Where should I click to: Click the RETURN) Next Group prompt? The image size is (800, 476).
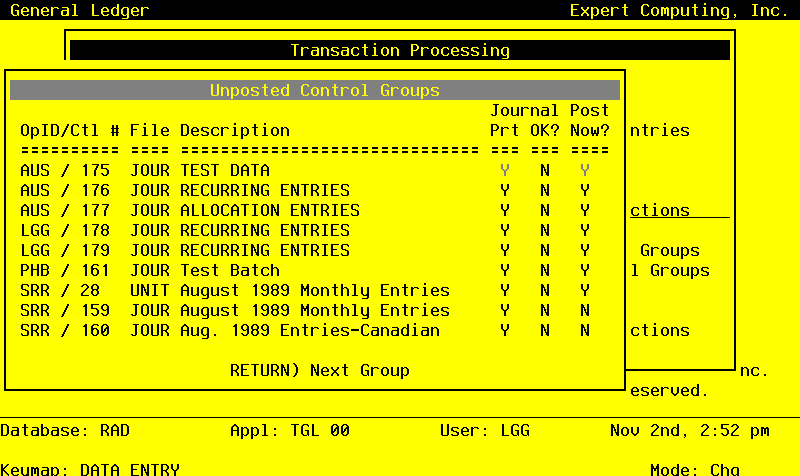[x=320, y=370]
